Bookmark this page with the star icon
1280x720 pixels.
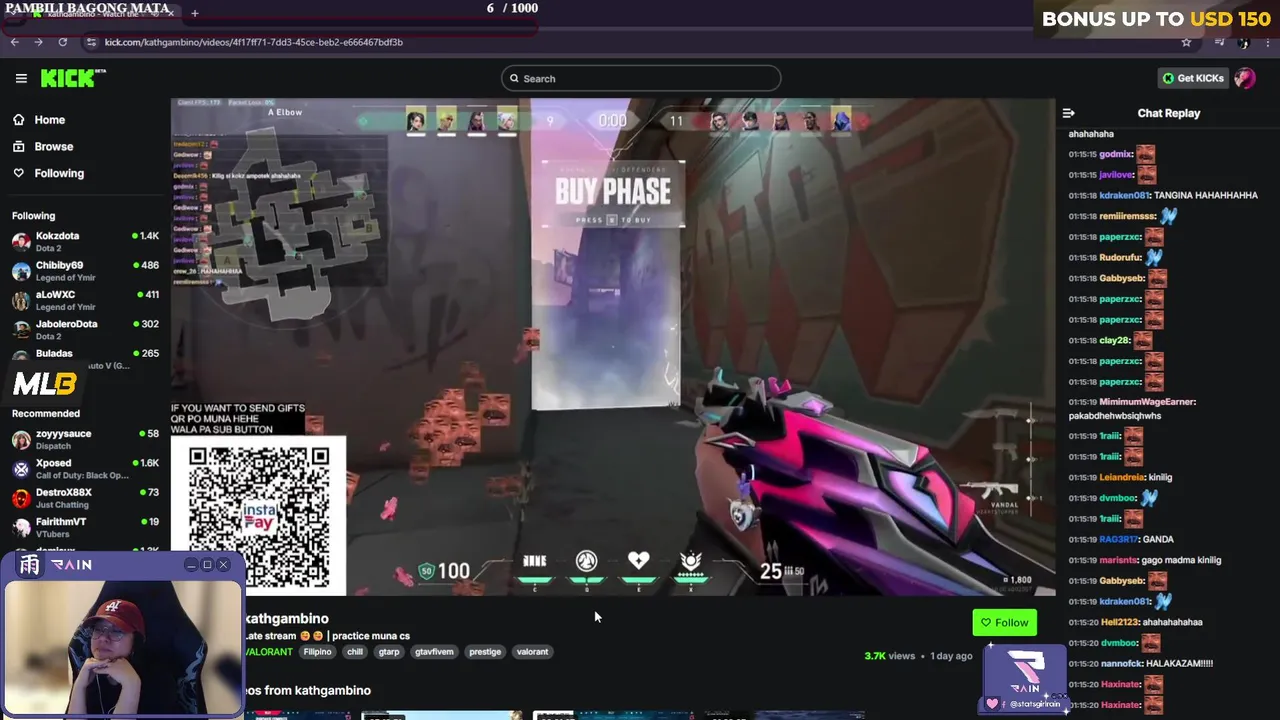click(1186, 42)
